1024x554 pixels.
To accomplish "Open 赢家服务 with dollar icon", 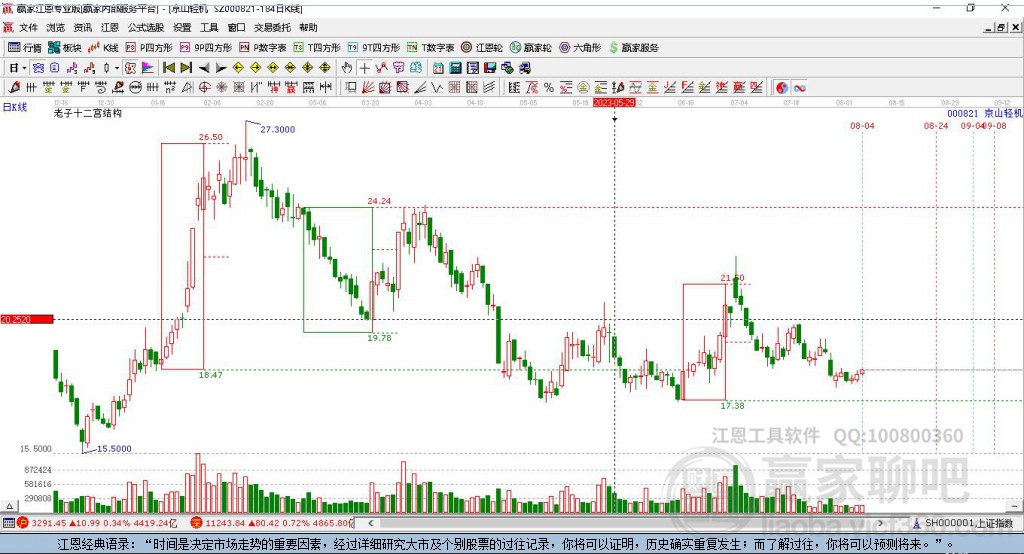I will coord(633,48).
